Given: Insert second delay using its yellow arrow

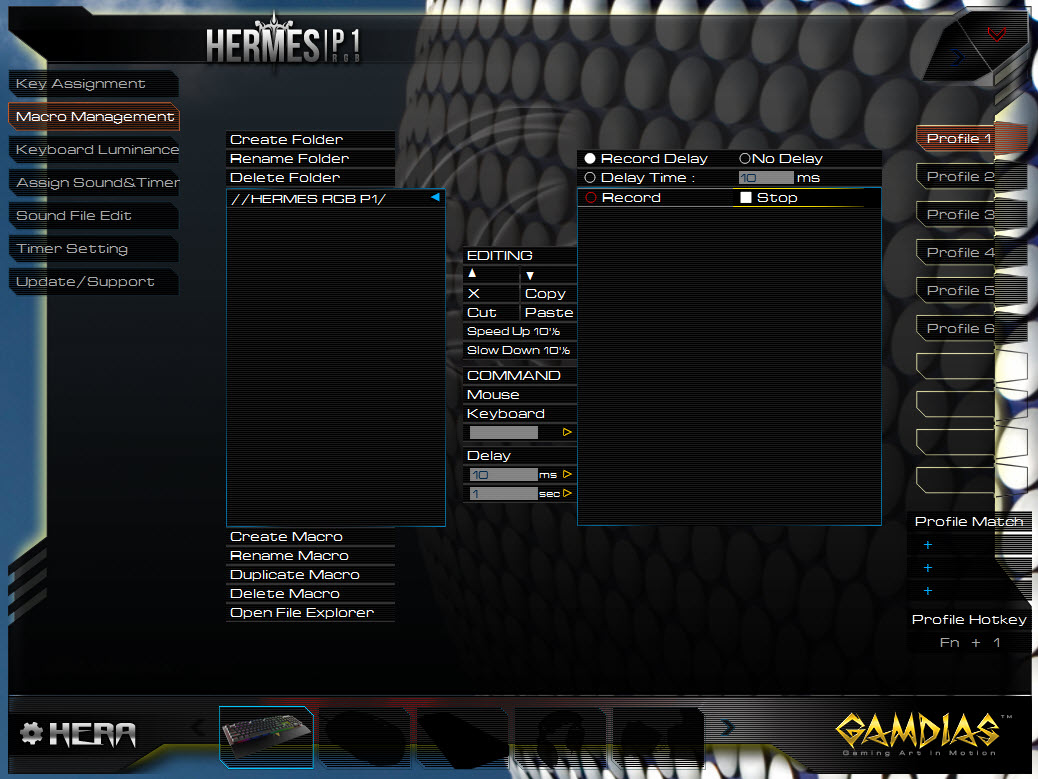Looking at the screenshot, I should point(567,493).
